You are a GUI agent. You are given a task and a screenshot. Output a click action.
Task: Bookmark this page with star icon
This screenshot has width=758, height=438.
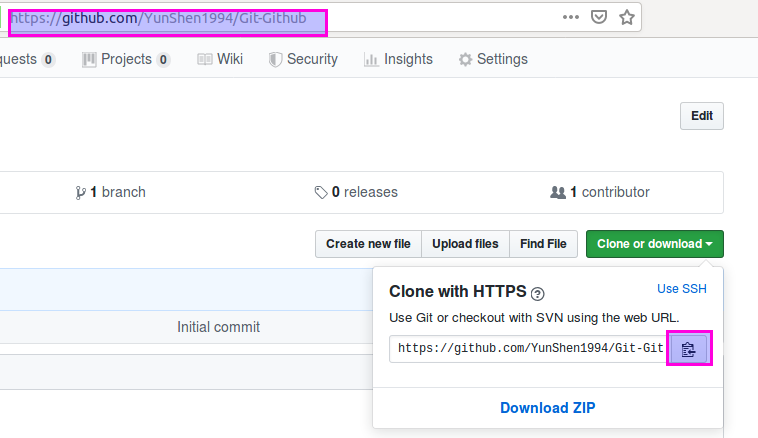[x=627, y=17]
